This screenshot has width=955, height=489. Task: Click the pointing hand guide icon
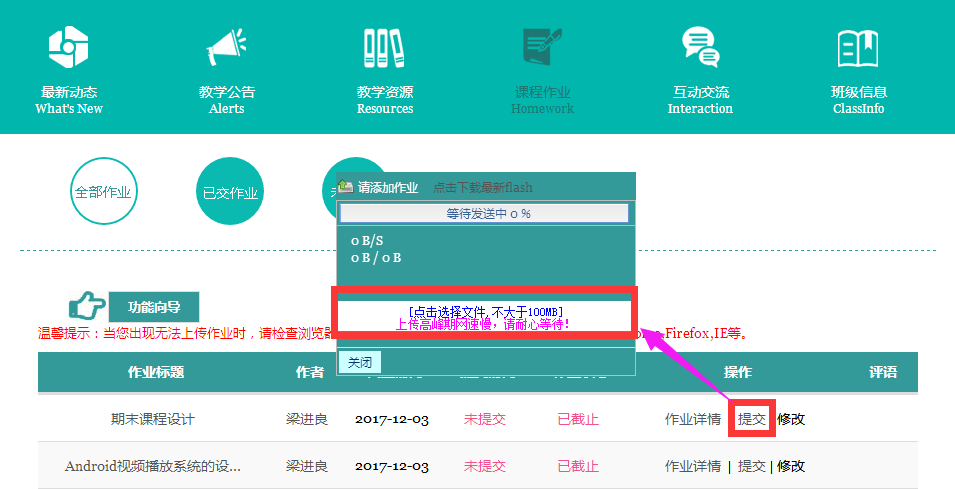pos(87,307)
